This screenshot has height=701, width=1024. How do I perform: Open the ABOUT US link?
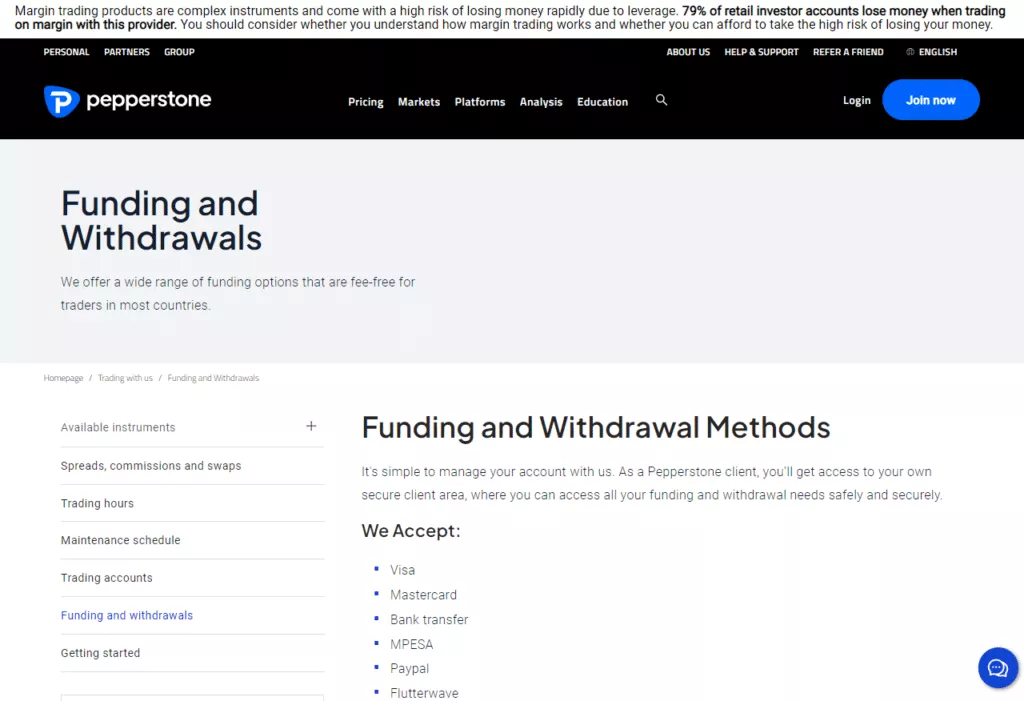pyautogui.click(x=688, y=52)
